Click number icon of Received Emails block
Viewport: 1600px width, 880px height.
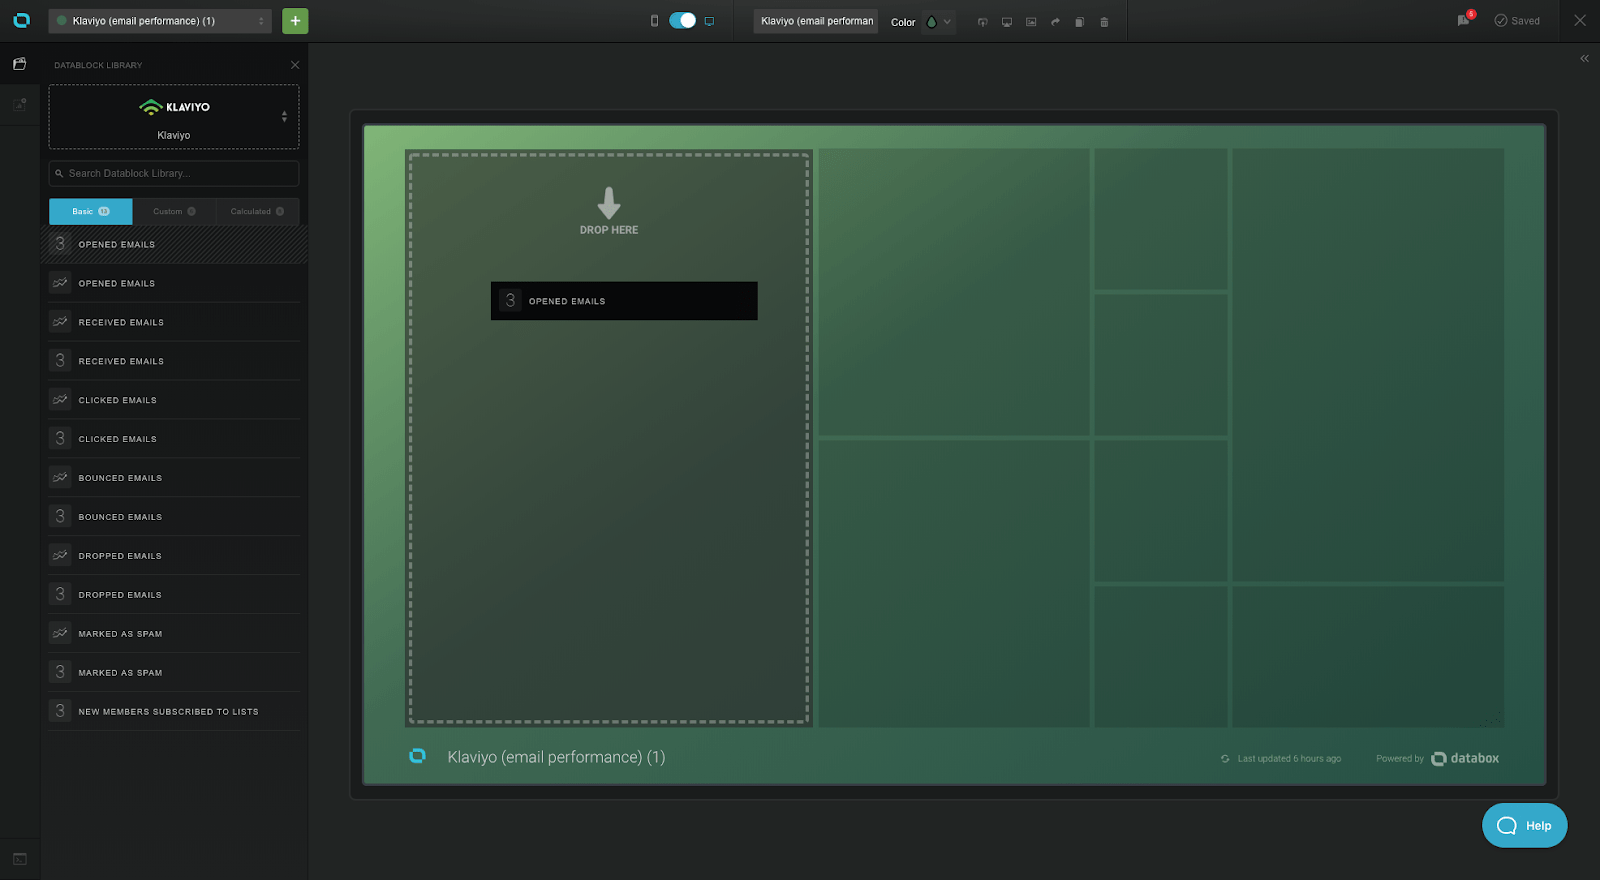click(x=60, y=361)
